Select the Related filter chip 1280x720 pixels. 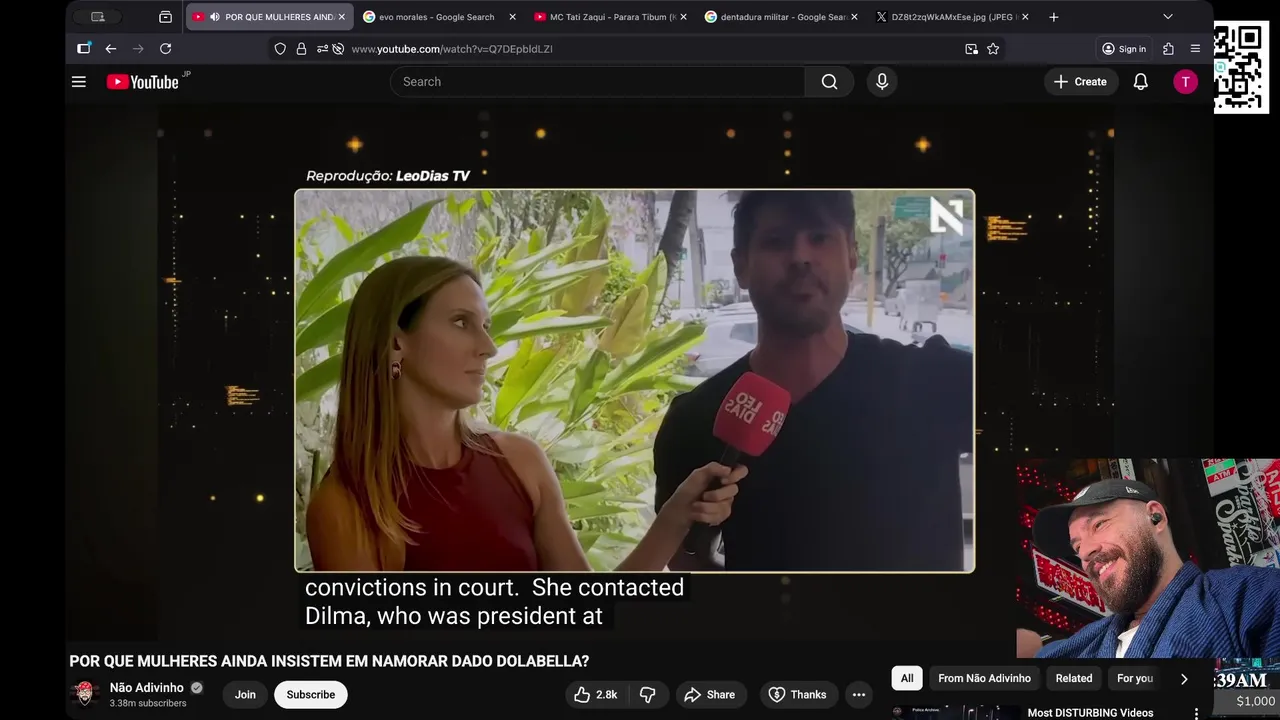pos(1074,678)
